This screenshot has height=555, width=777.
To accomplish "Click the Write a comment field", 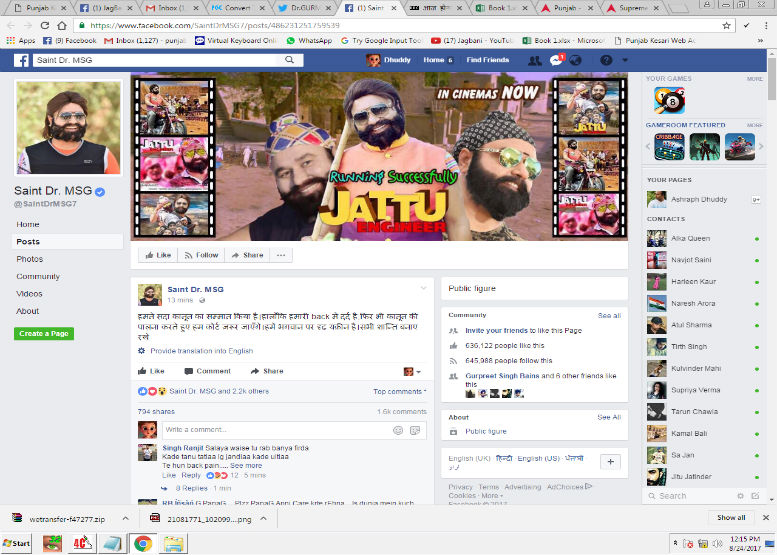I will point(270,430).
